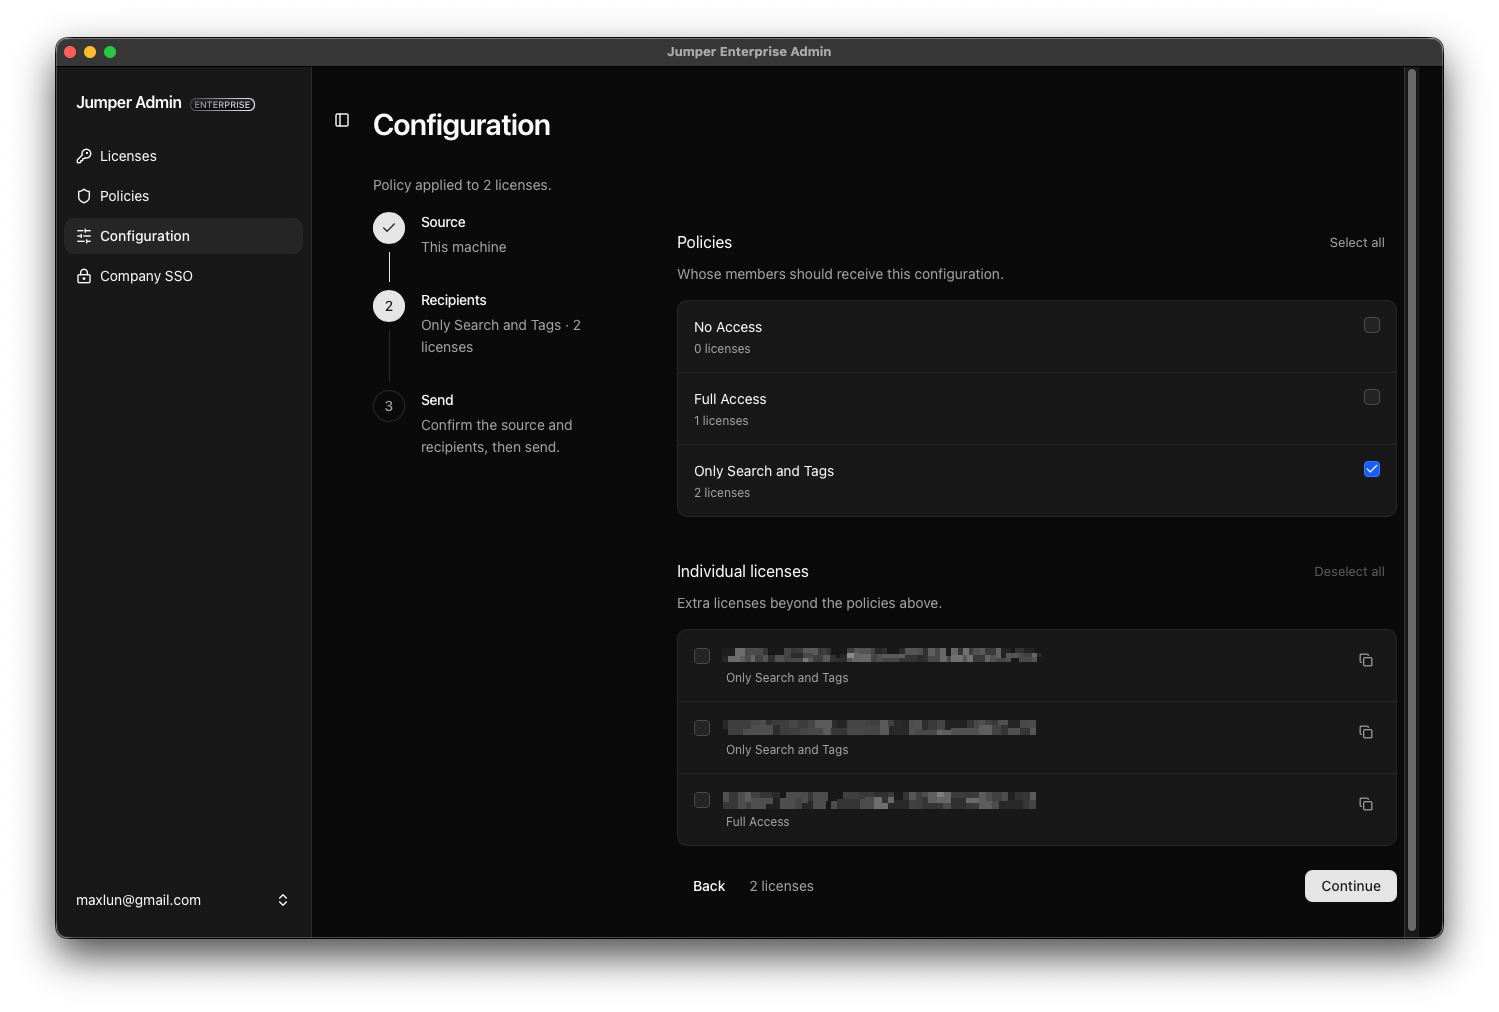Tick the Full Access individual license checkbox
The height and width of the screenshot is (1012, 1499).
pos(702,800)
